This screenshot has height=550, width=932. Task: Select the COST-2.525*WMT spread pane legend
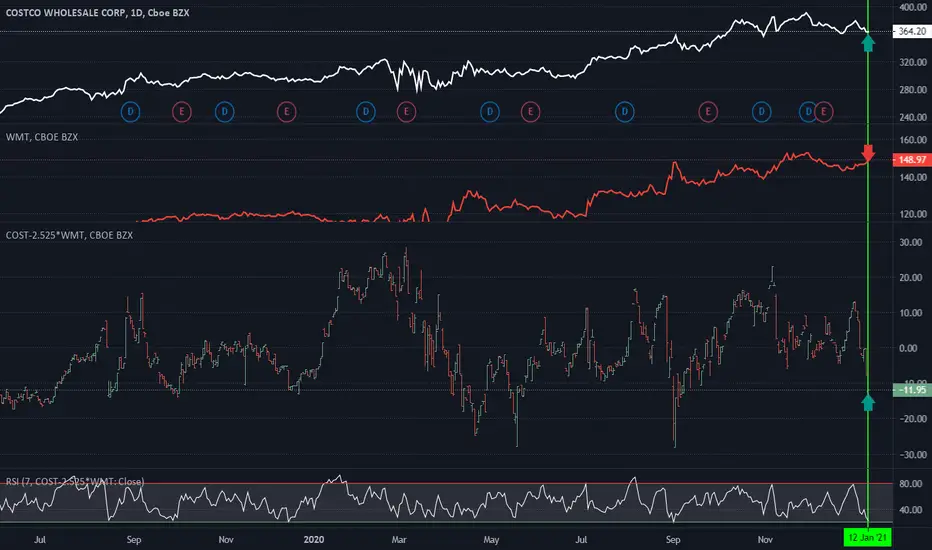[x=70, y=235]
